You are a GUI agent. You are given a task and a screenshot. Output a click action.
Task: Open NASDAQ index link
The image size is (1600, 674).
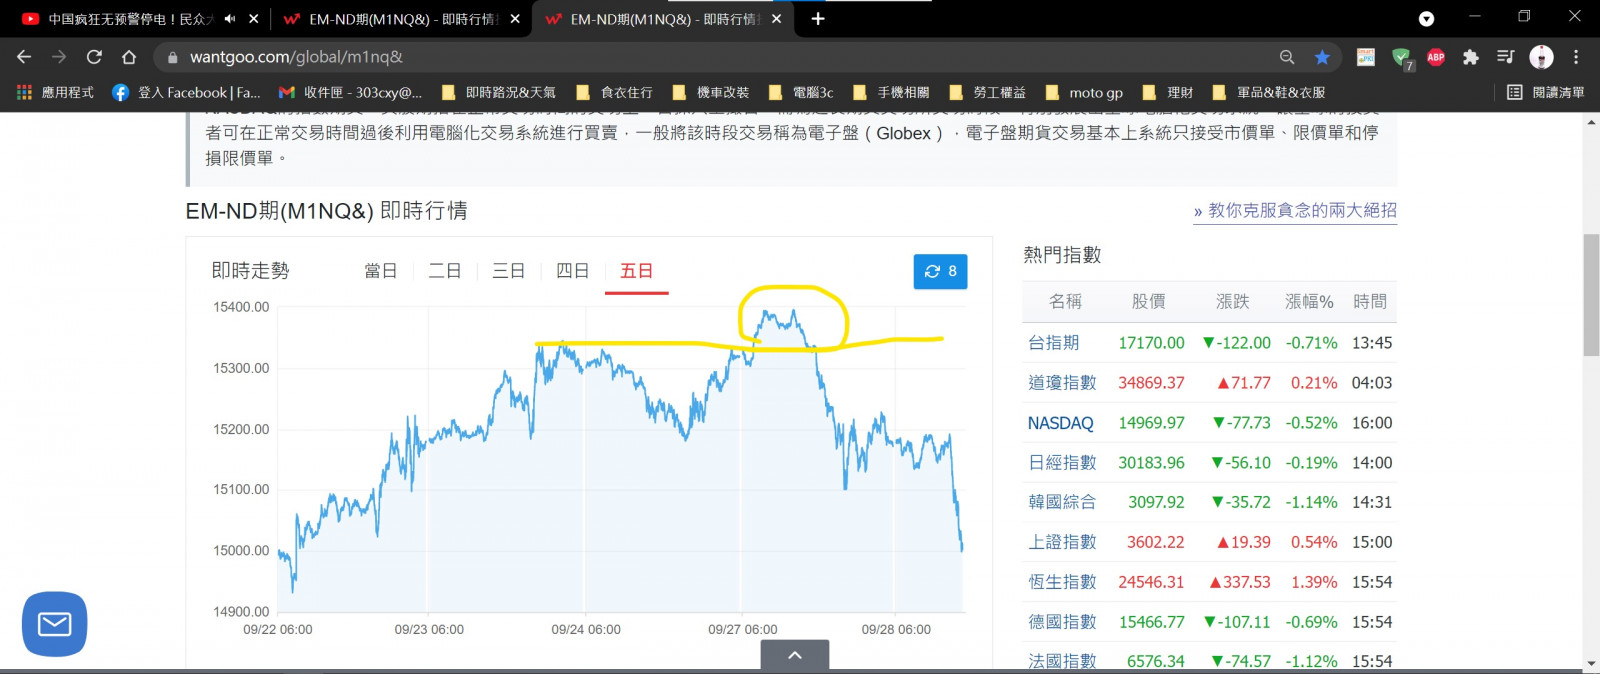[1061, 423]
